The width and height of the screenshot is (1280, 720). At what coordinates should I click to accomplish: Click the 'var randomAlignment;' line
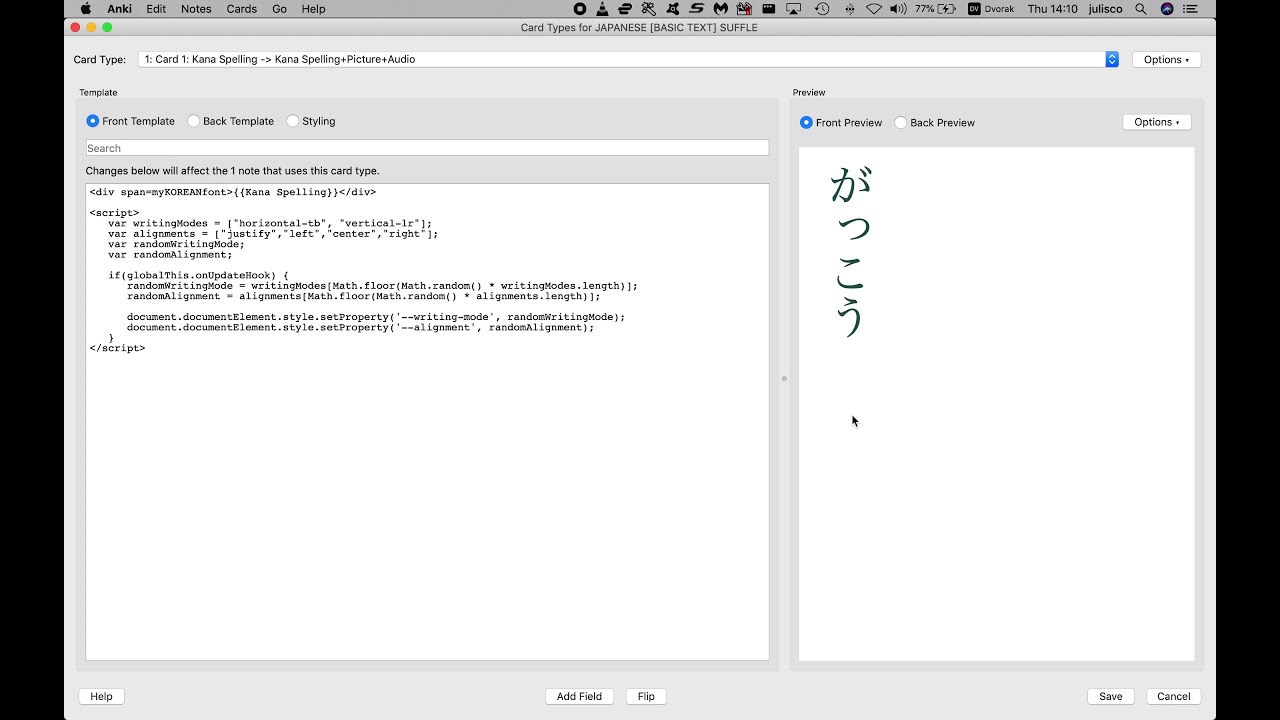[x=170, y=255]
